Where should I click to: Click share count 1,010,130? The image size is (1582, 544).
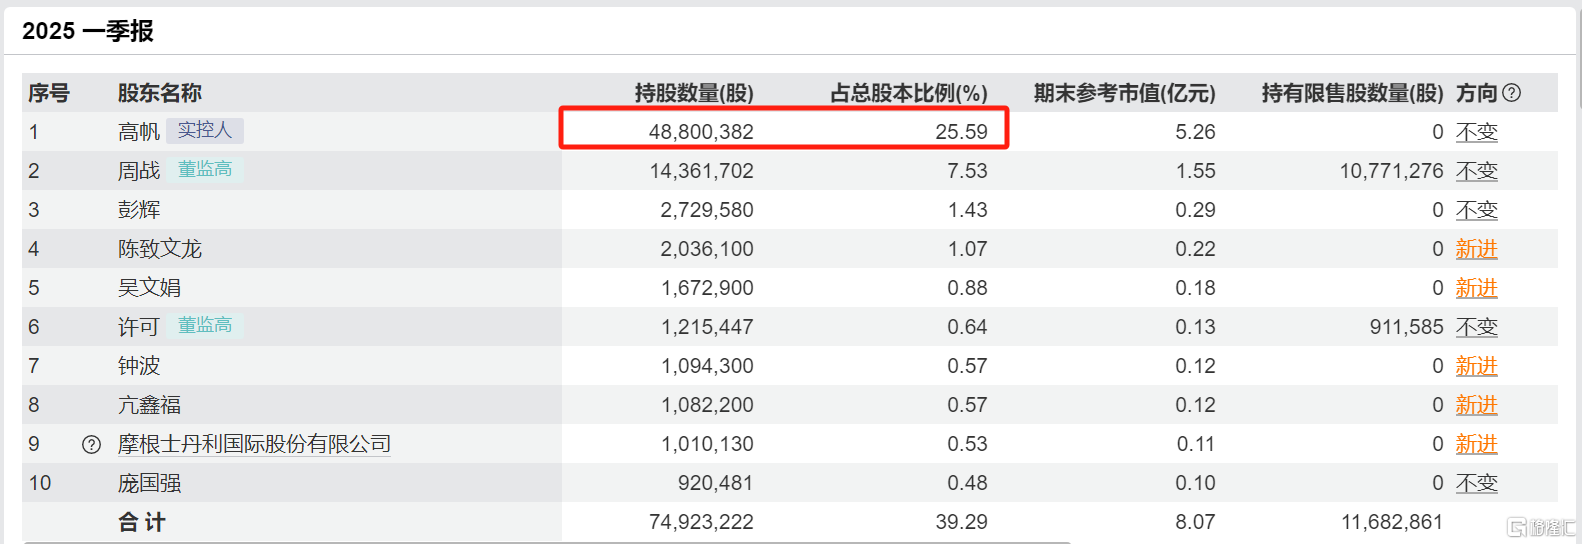(707, 444)
